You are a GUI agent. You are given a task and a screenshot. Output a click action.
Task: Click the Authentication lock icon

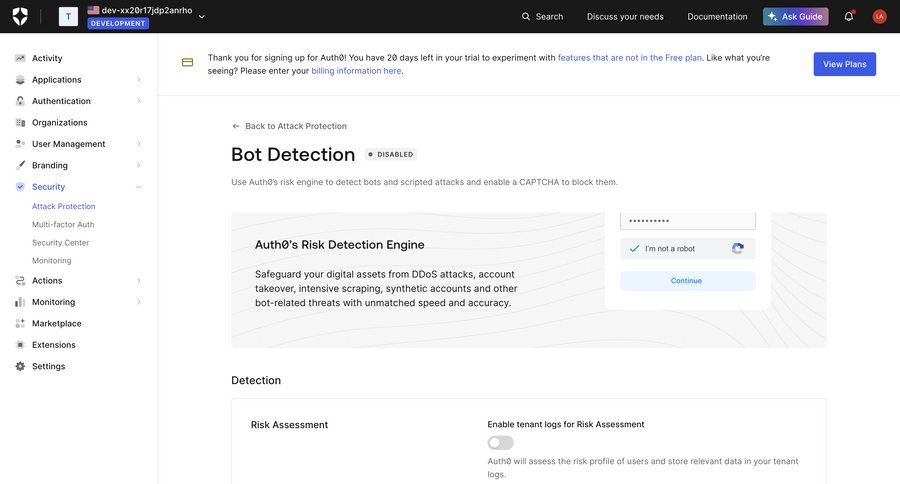20,101
